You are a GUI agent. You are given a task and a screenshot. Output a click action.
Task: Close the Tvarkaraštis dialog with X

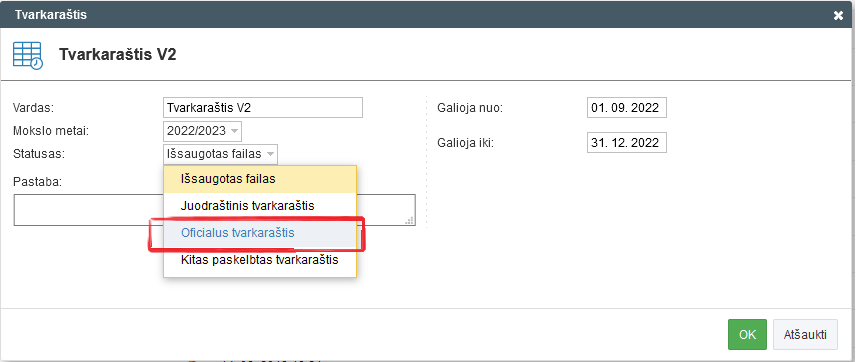839,15
